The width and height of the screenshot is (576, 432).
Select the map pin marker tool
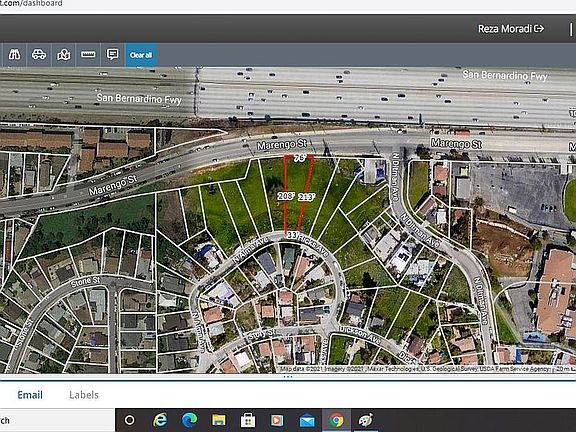[64, 55]
